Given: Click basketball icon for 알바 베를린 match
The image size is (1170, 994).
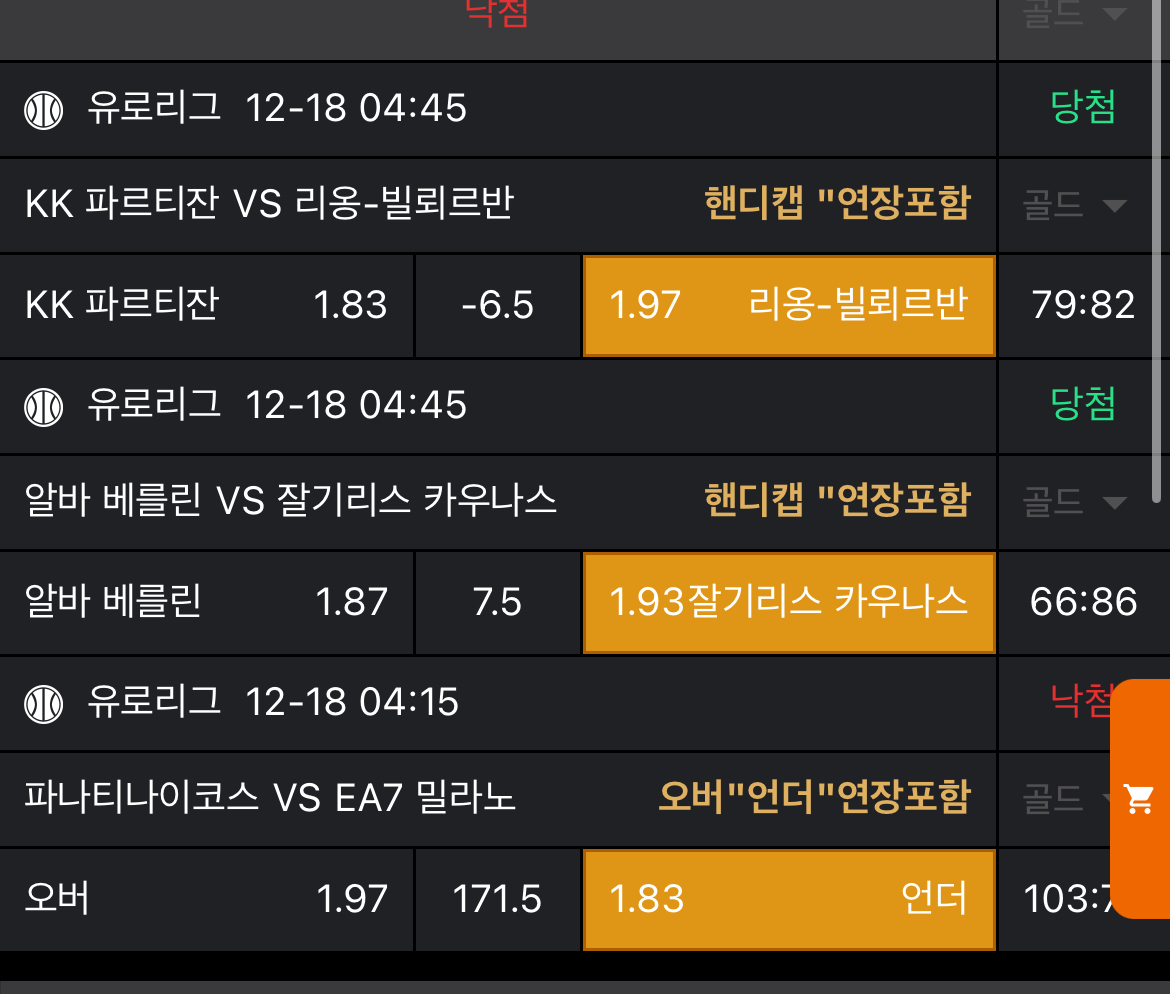Looking at the screenshot, I should click(x=43, y=407).
